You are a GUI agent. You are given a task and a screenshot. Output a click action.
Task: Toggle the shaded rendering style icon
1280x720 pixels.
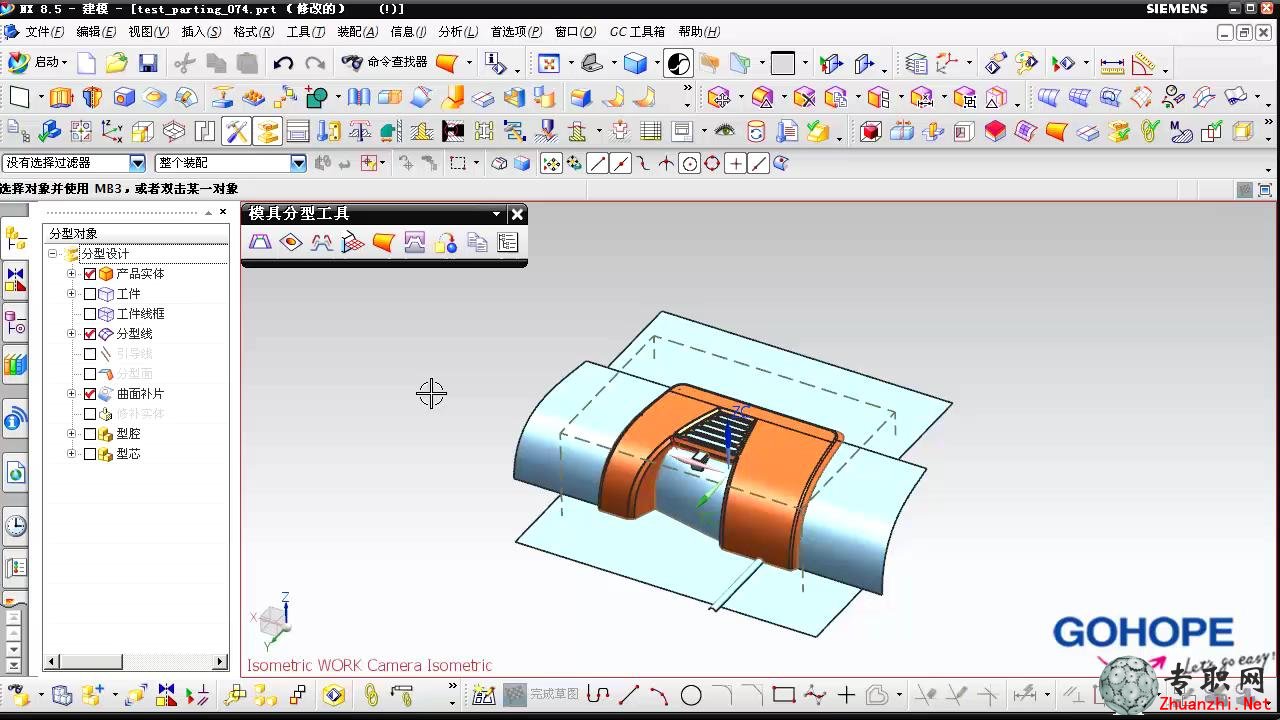pos(636,63)
